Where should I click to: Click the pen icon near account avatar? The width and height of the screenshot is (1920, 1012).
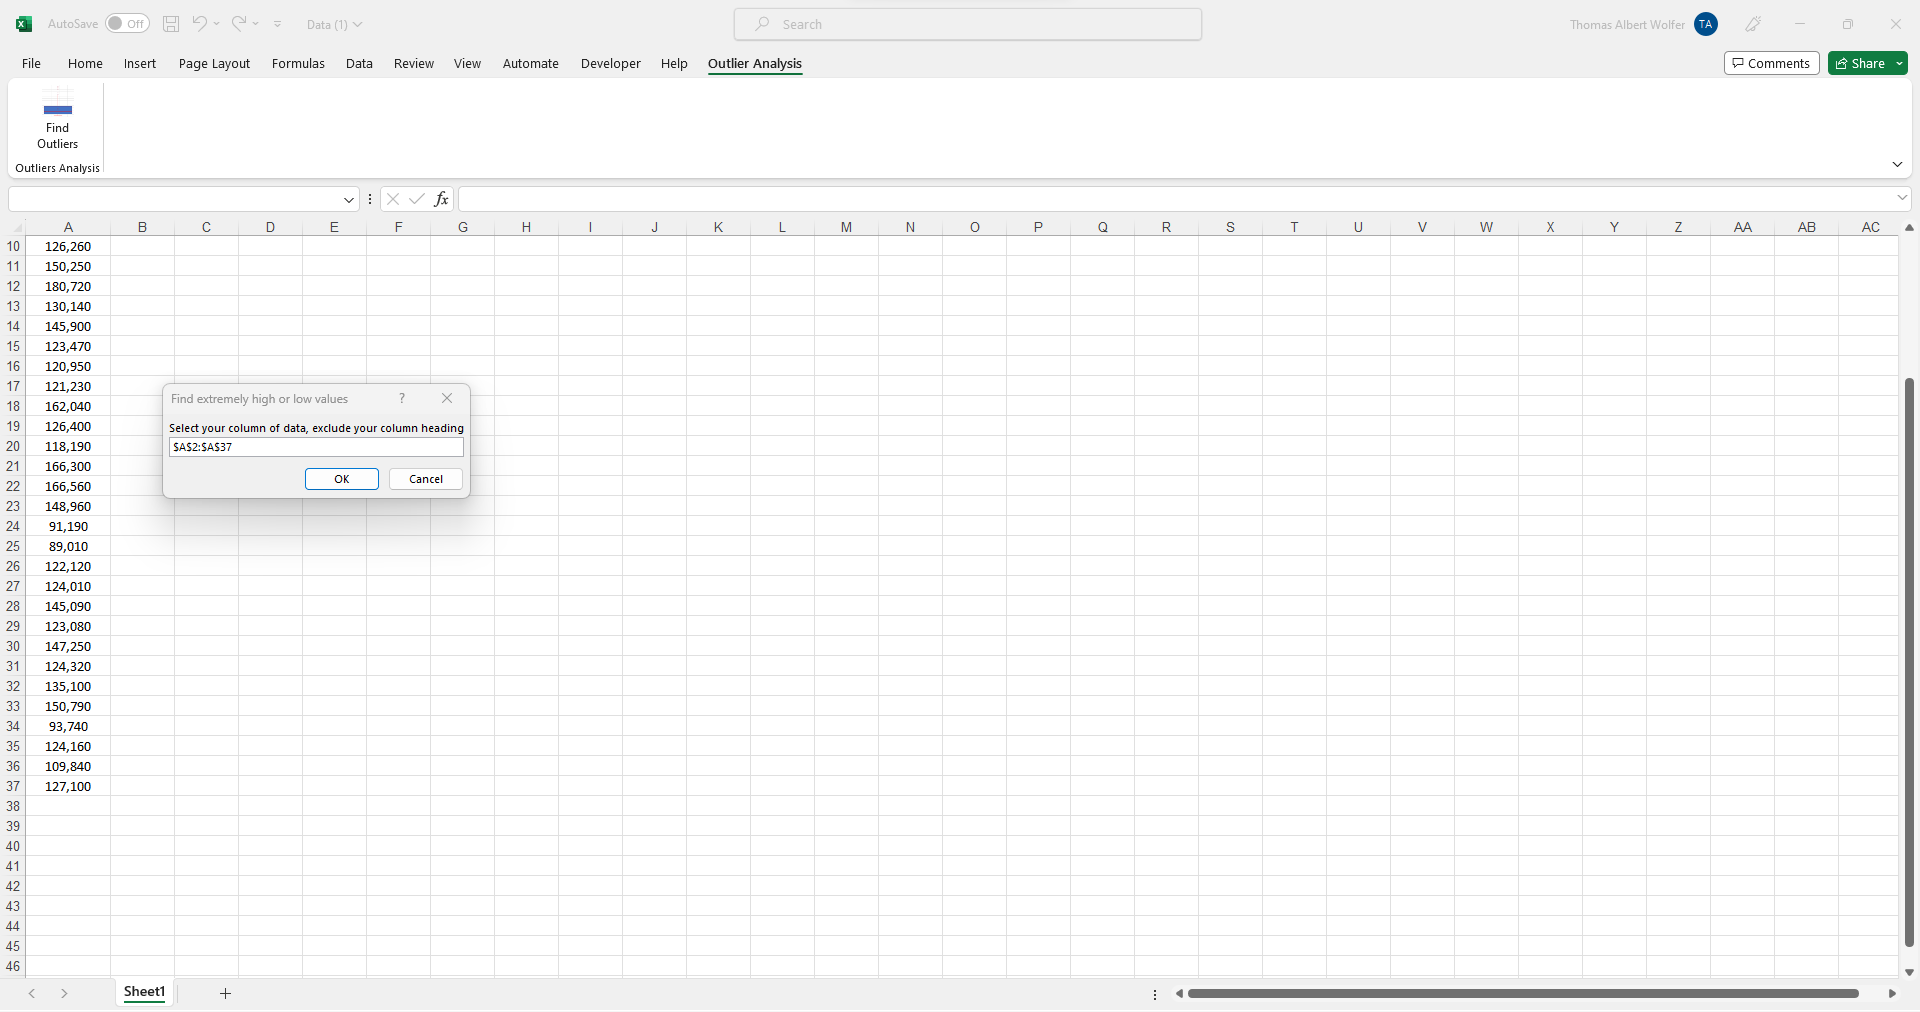click(x=1753, y=24)
